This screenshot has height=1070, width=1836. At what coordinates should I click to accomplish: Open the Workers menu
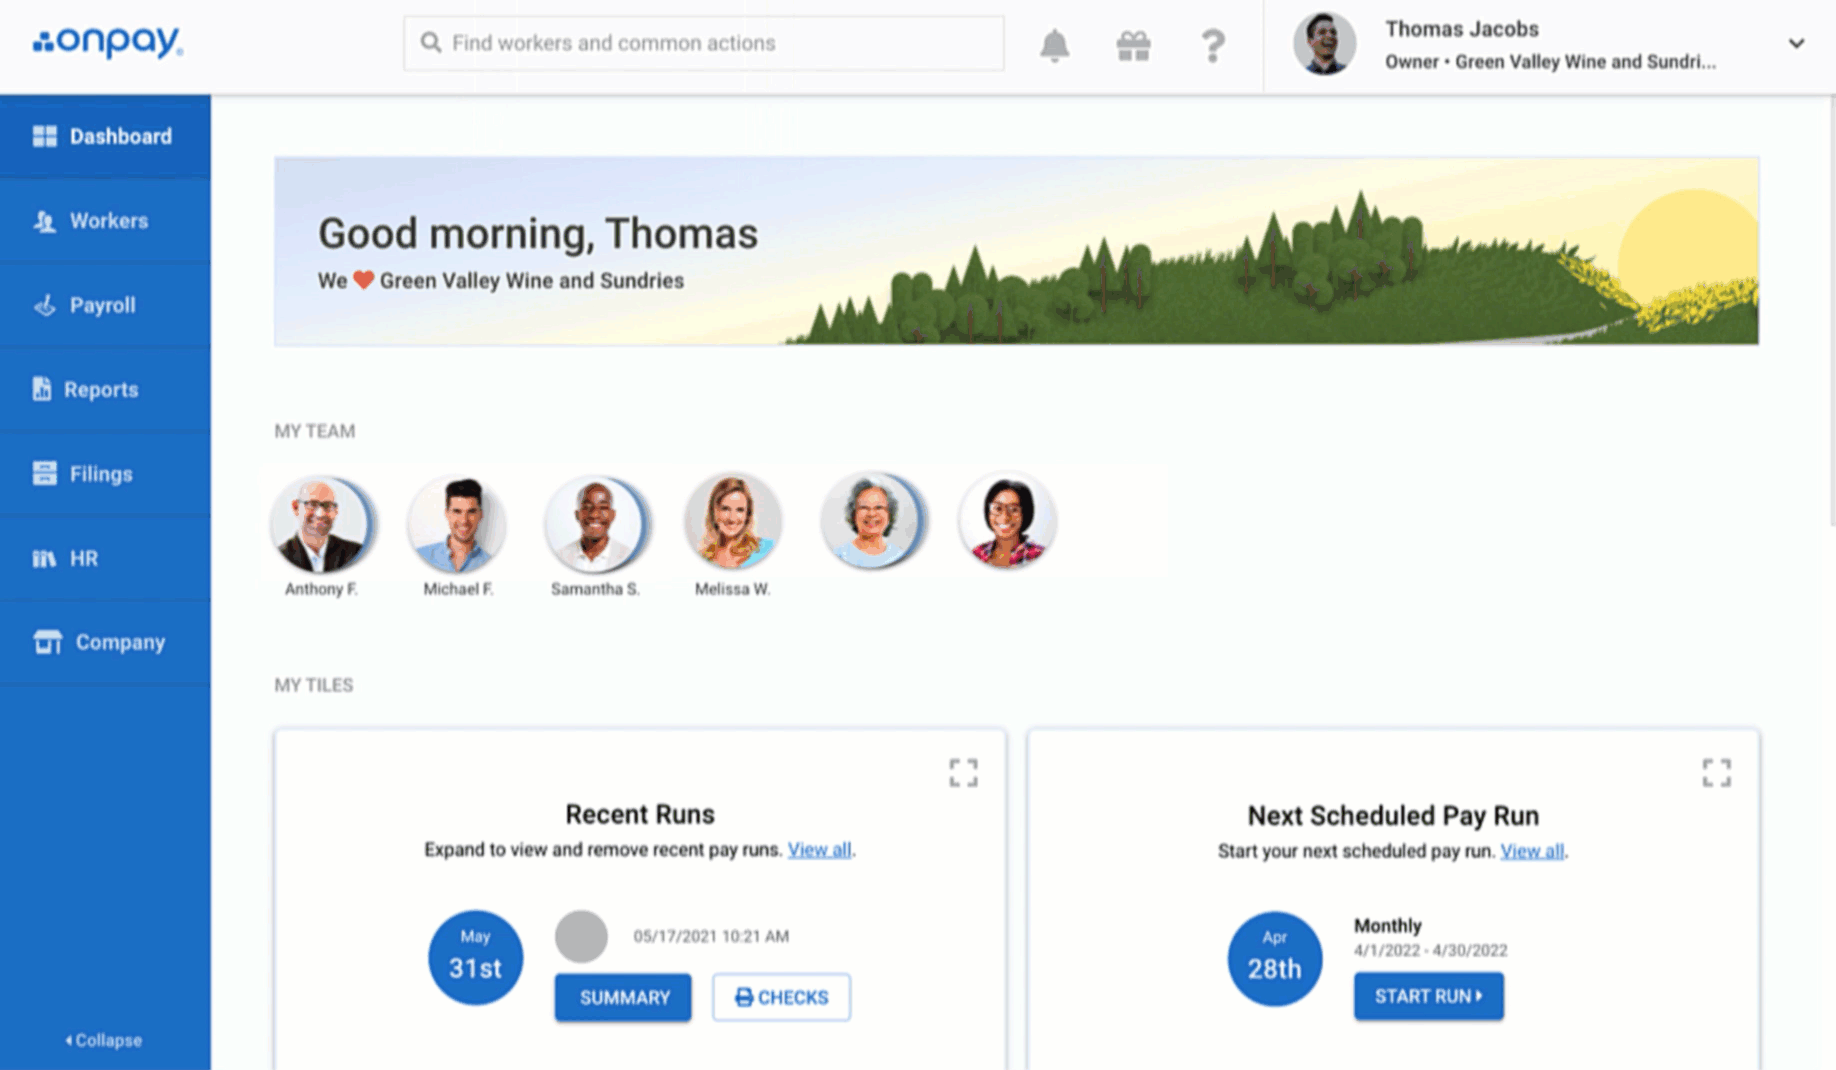pos(106,221)
